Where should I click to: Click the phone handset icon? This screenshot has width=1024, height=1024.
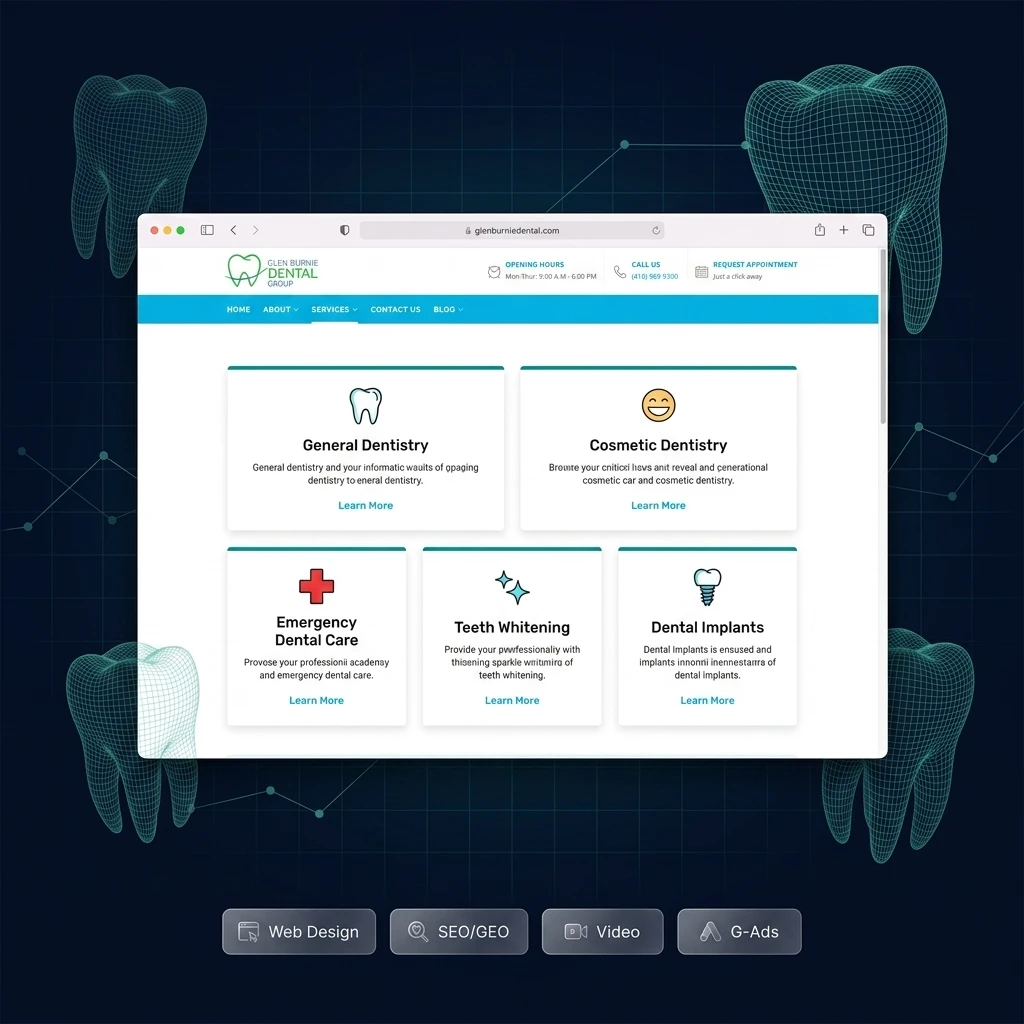(x=620, y=272)
